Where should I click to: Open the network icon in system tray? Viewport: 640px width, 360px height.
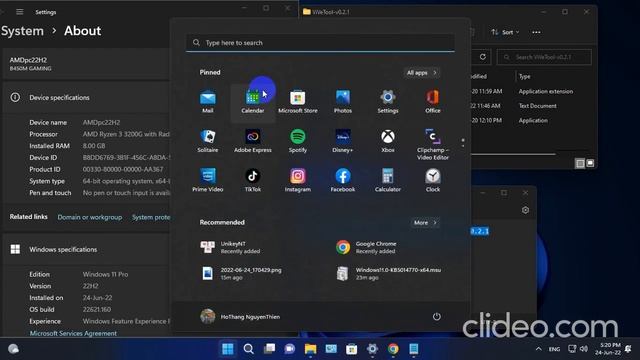click(572, 349)
